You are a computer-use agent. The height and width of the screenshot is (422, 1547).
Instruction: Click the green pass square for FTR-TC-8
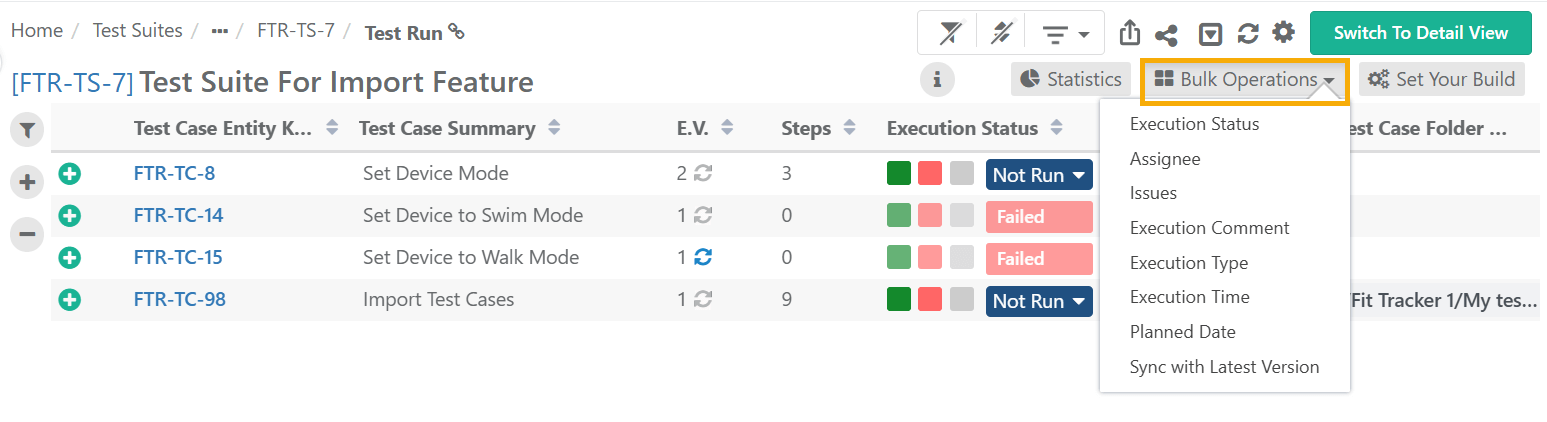coord(899,174)
